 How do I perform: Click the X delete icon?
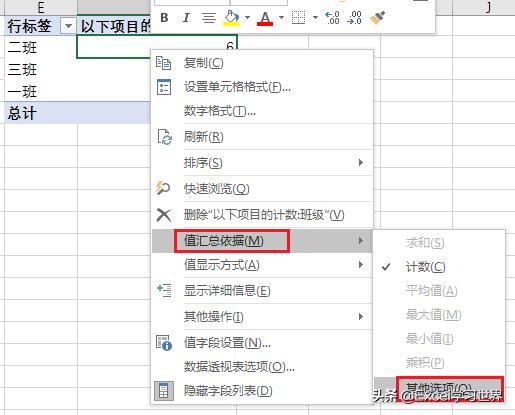click(x=164, y=215)
